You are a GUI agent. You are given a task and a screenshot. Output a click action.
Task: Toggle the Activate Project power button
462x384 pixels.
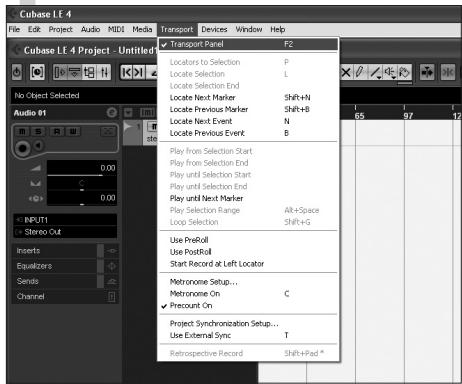click(x=17, y=72)
